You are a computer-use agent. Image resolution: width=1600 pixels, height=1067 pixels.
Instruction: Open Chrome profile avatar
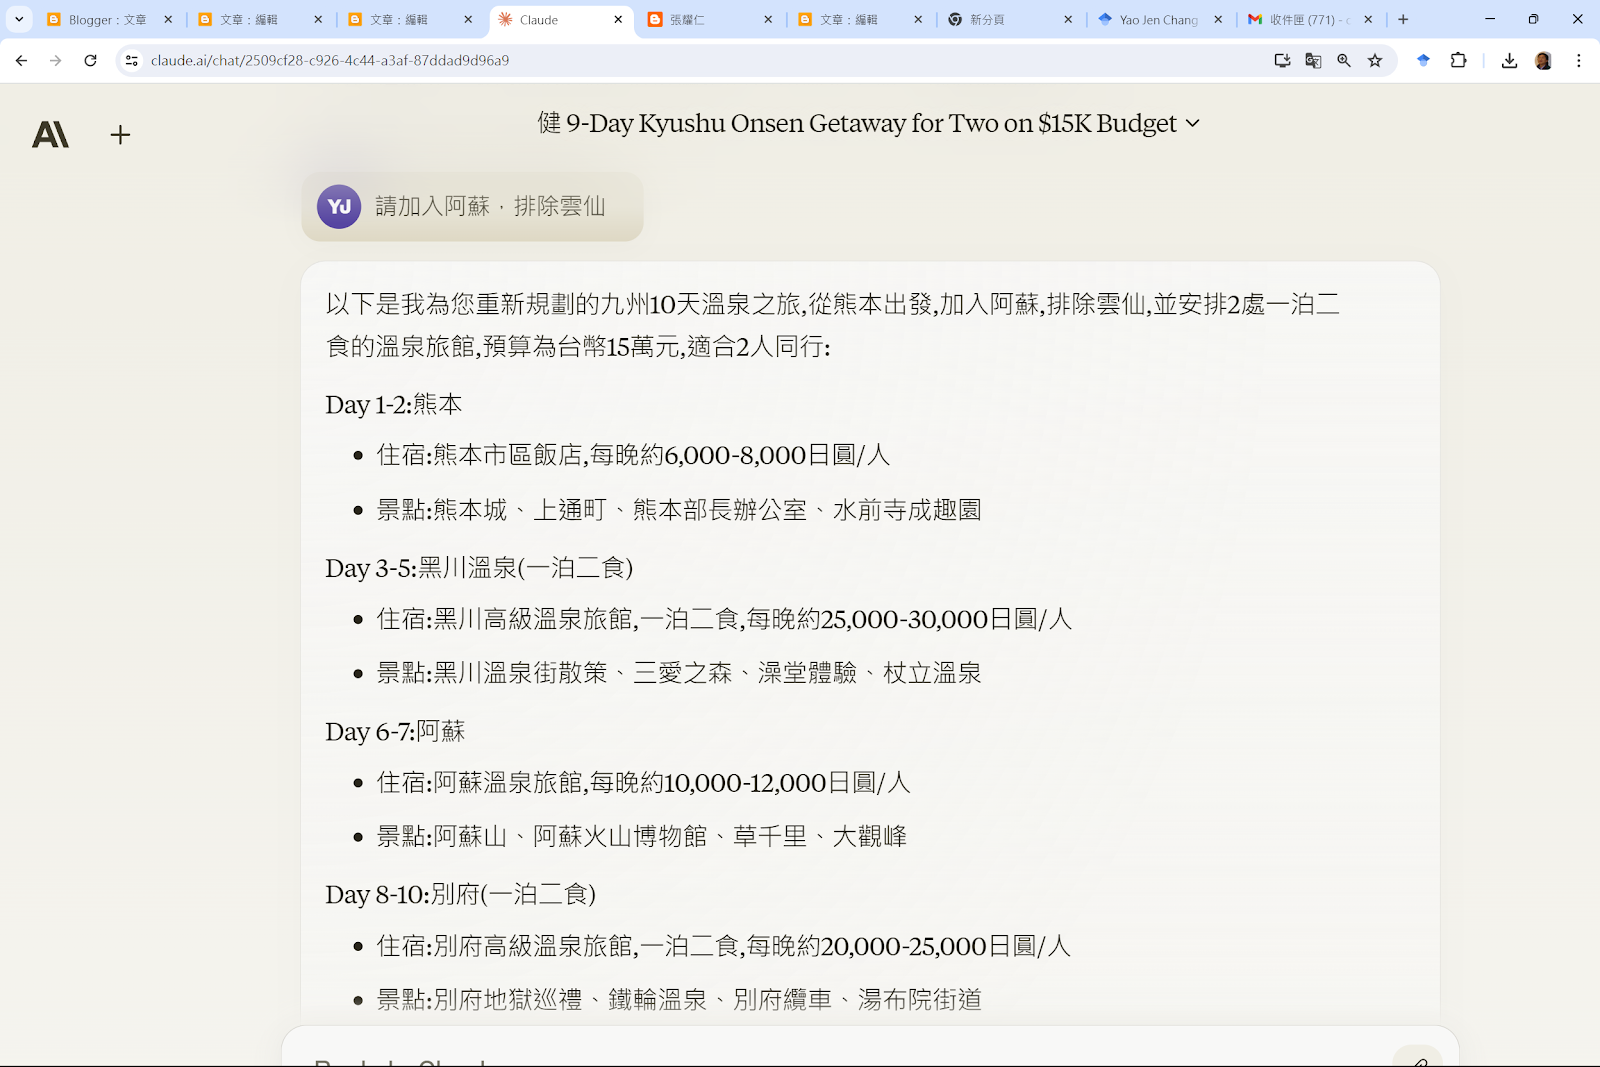(x=1543, y=61)
